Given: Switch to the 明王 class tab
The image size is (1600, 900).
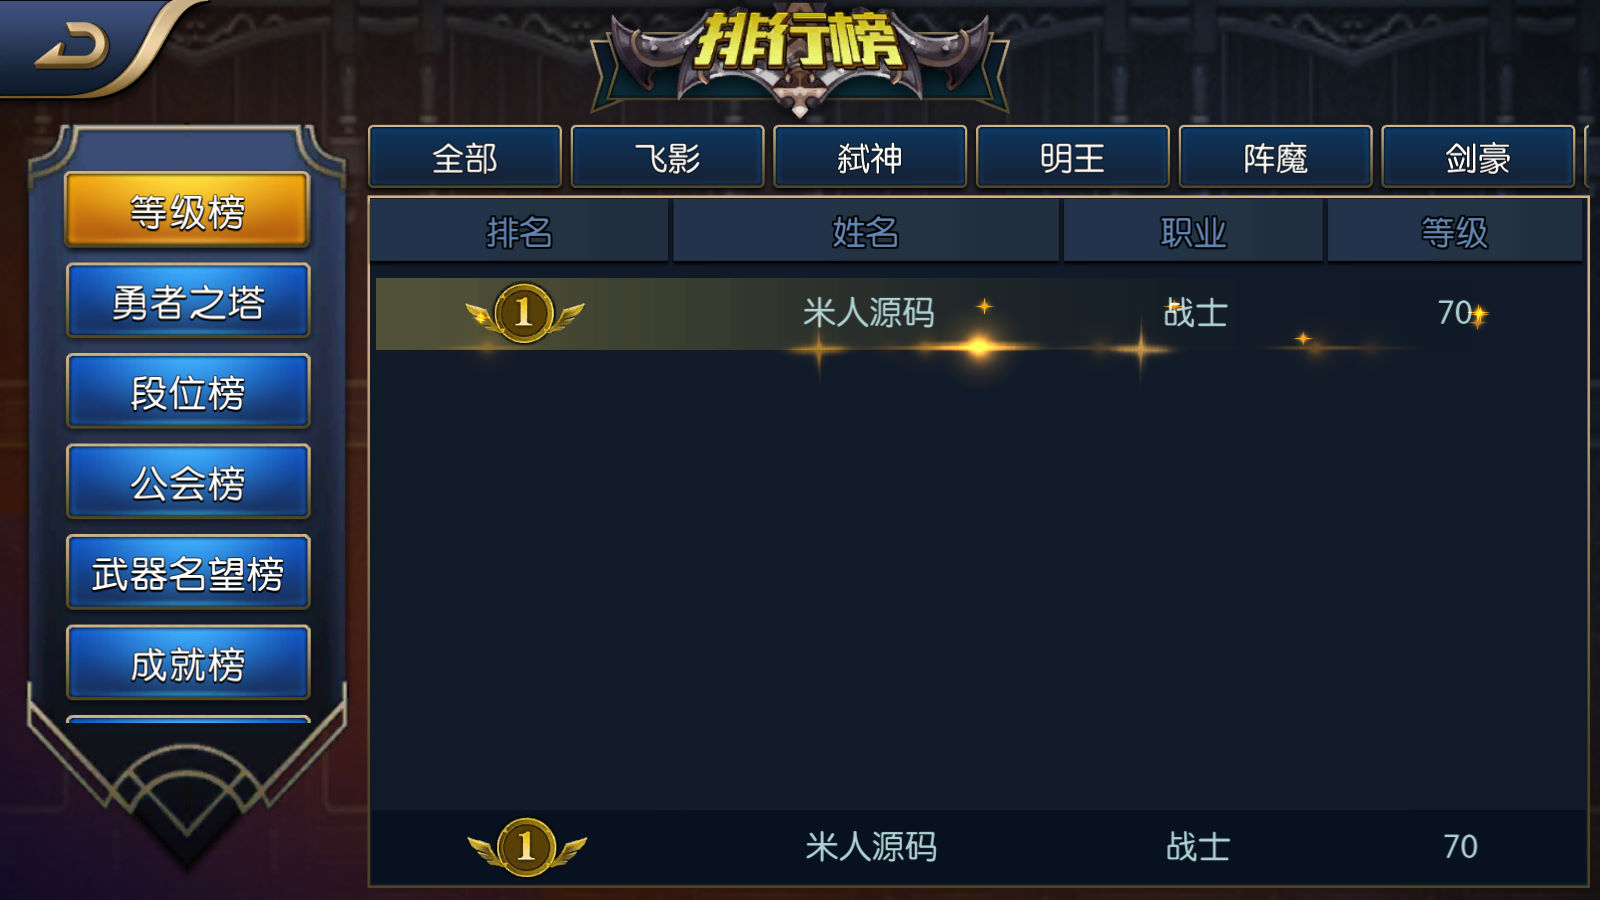Looking at the screenshot, I should (x=1073, y=157).
